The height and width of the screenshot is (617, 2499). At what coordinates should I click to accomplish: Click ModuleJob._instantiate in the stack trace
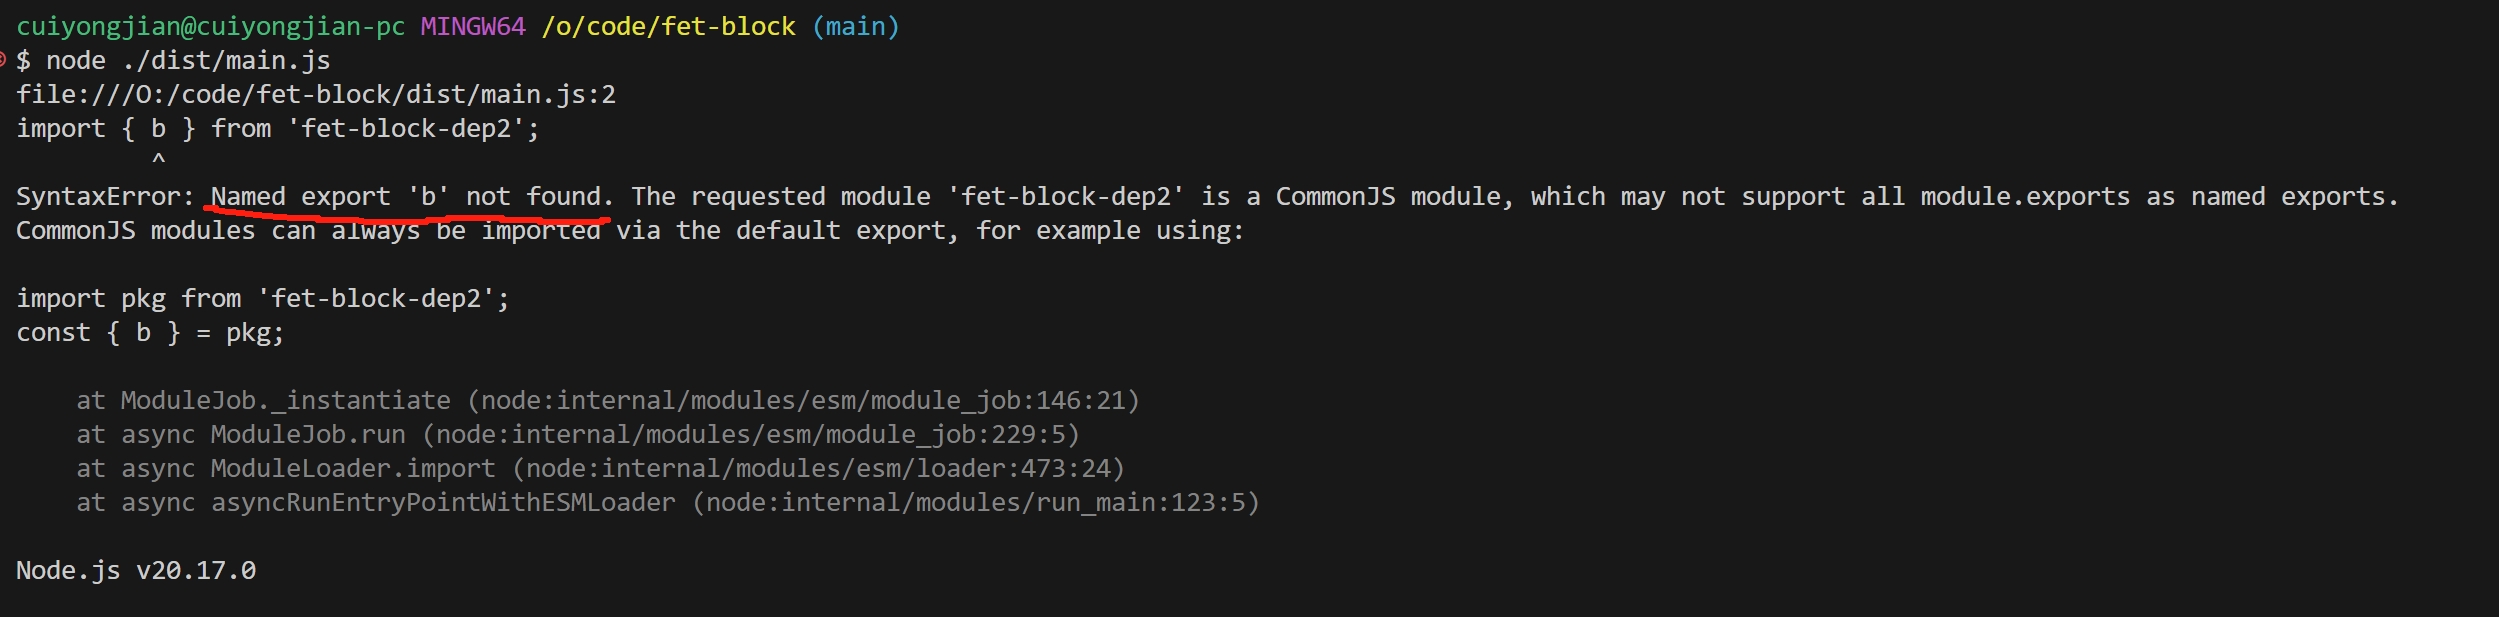pyautogui.click(x=286, y=401)
